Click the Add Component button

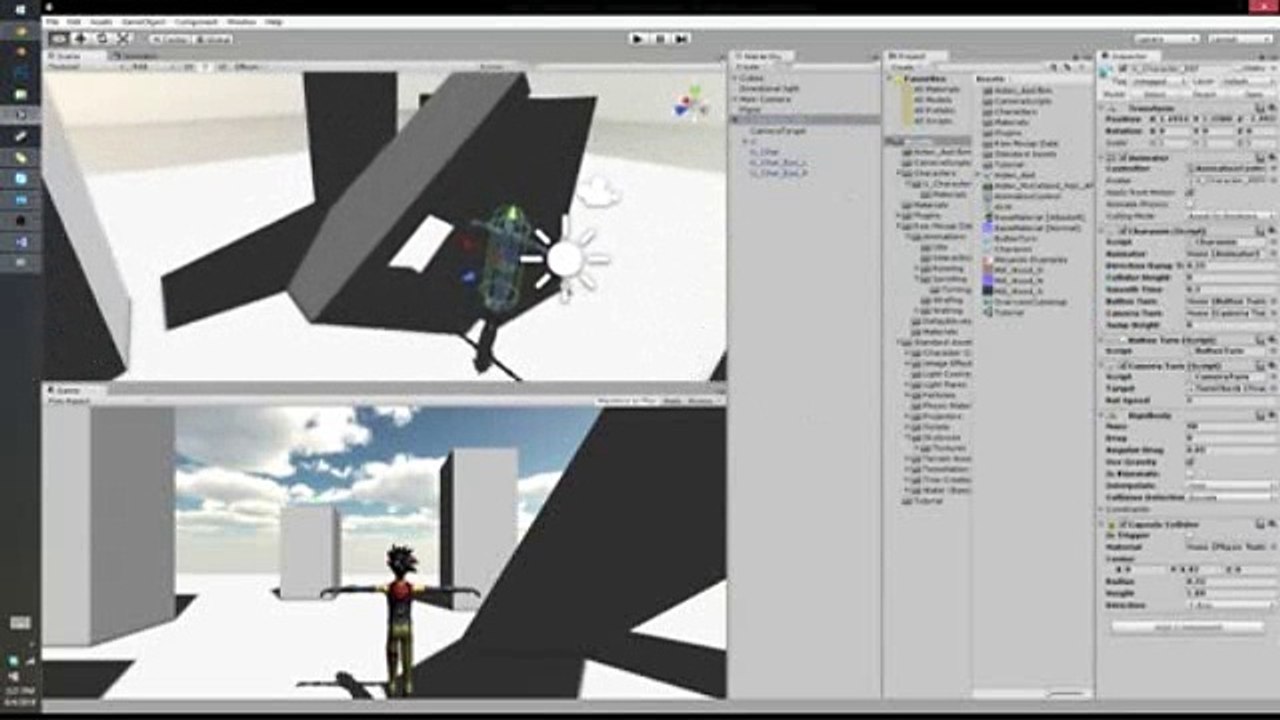1188,627
